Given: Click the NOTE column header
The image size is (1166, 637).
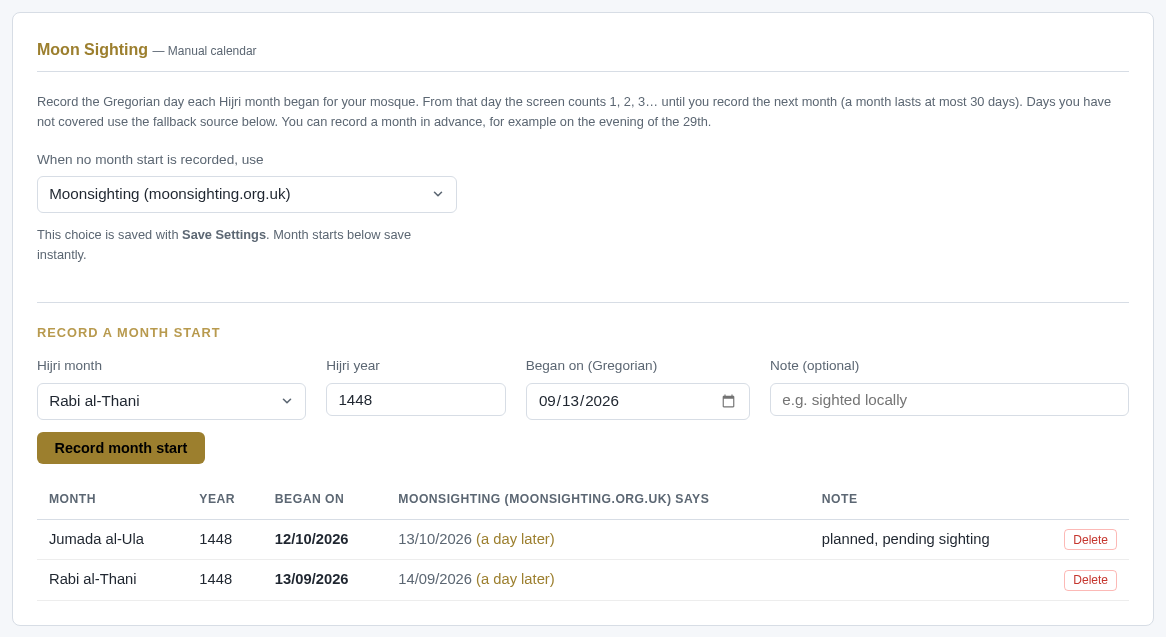Looking at the screenshot, I should click(840, 499).
